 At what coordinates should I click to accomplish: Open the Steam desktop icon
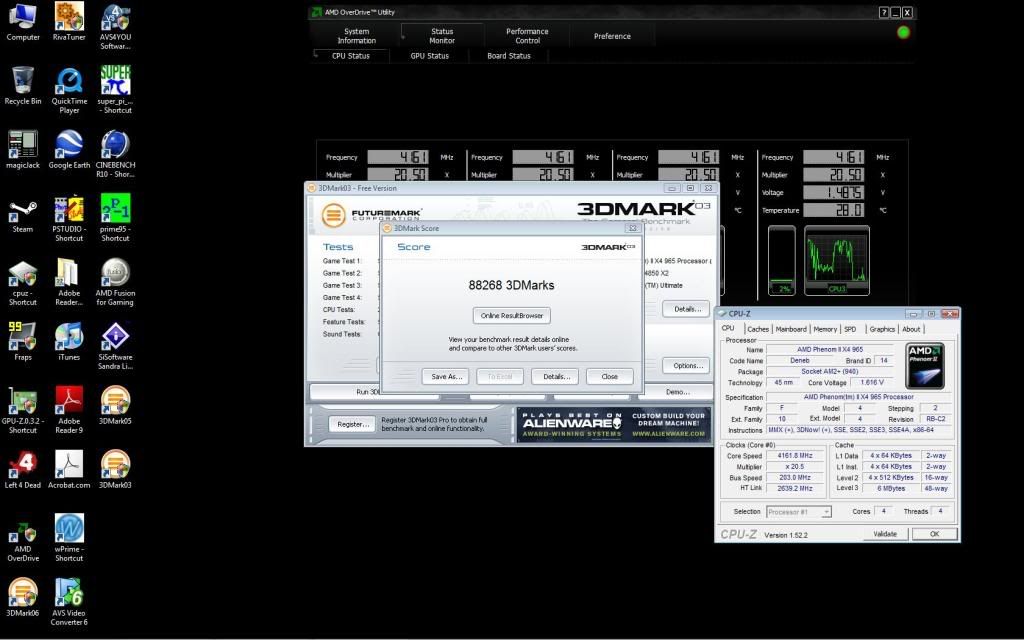pos(23,214)
